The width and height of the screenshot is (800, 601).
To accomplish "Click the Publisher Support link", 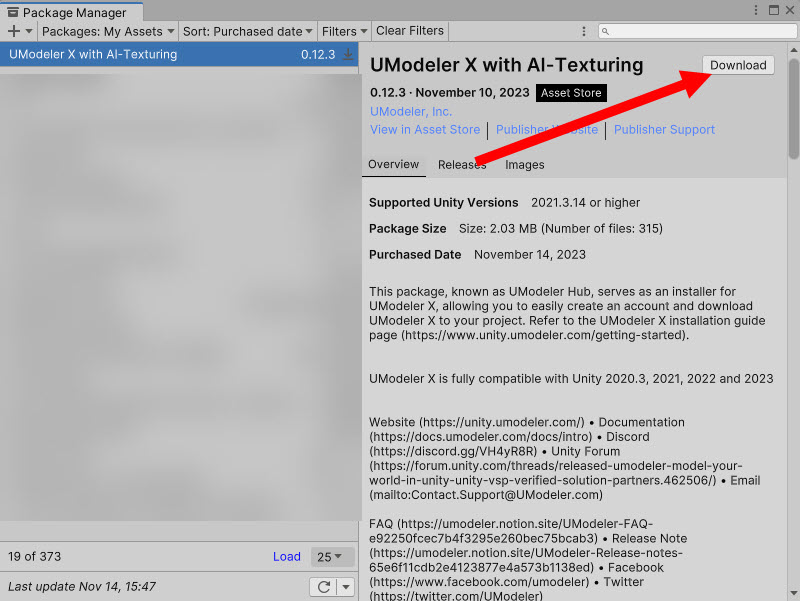I will 664,130.
